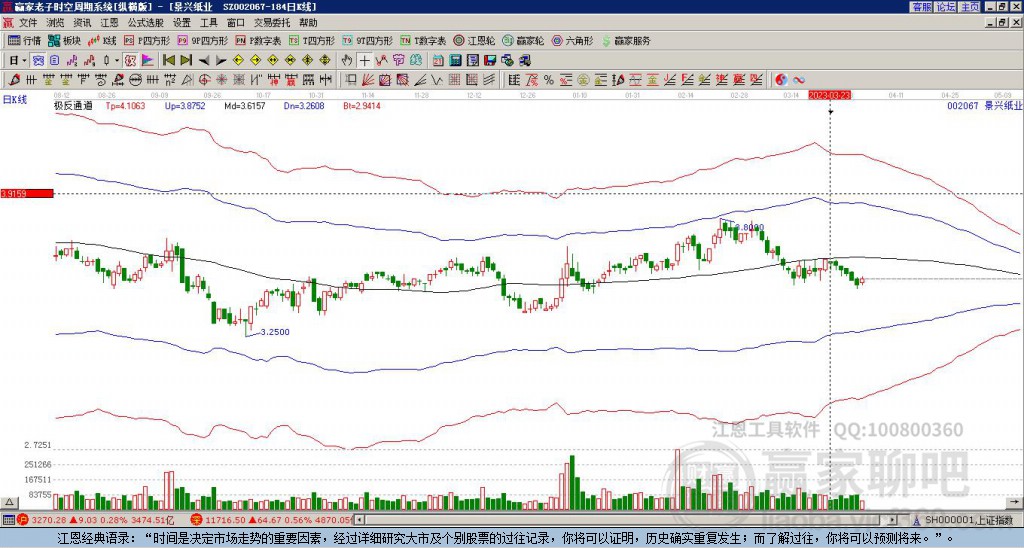Click the 日K线 label
This screenshot has height=548, width=1024.
(x=15, y=100)
